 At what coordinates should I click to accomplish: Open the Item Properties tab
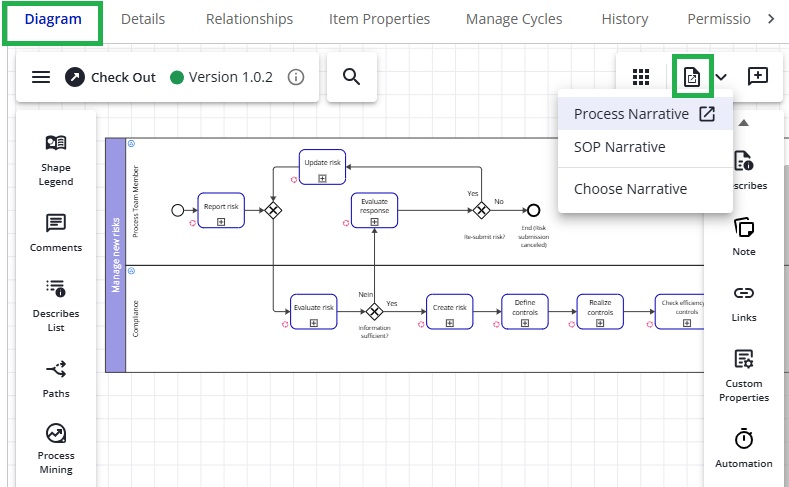[380, 19]
